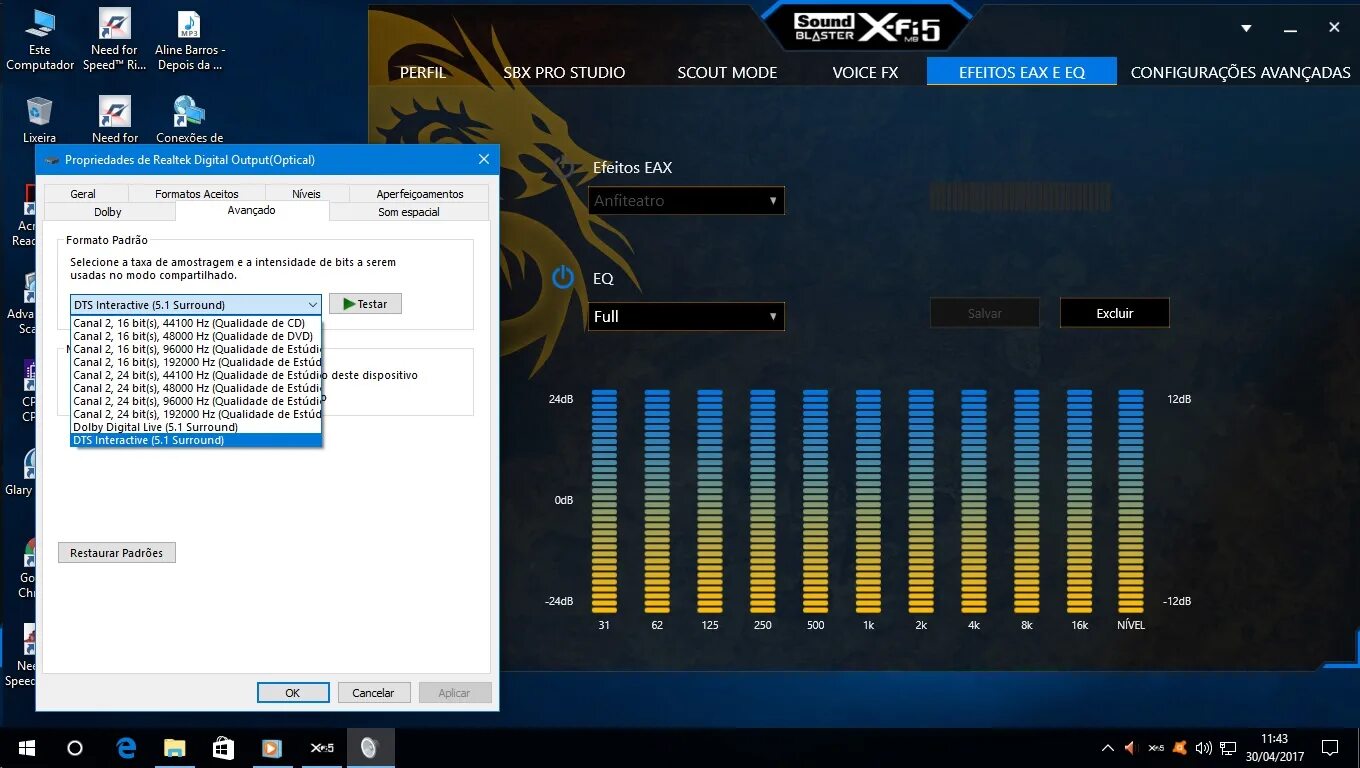Adjust the 250 Hz EQ band slider
The height and width of the screenshot is (768, 1360).
click(763, 501)
